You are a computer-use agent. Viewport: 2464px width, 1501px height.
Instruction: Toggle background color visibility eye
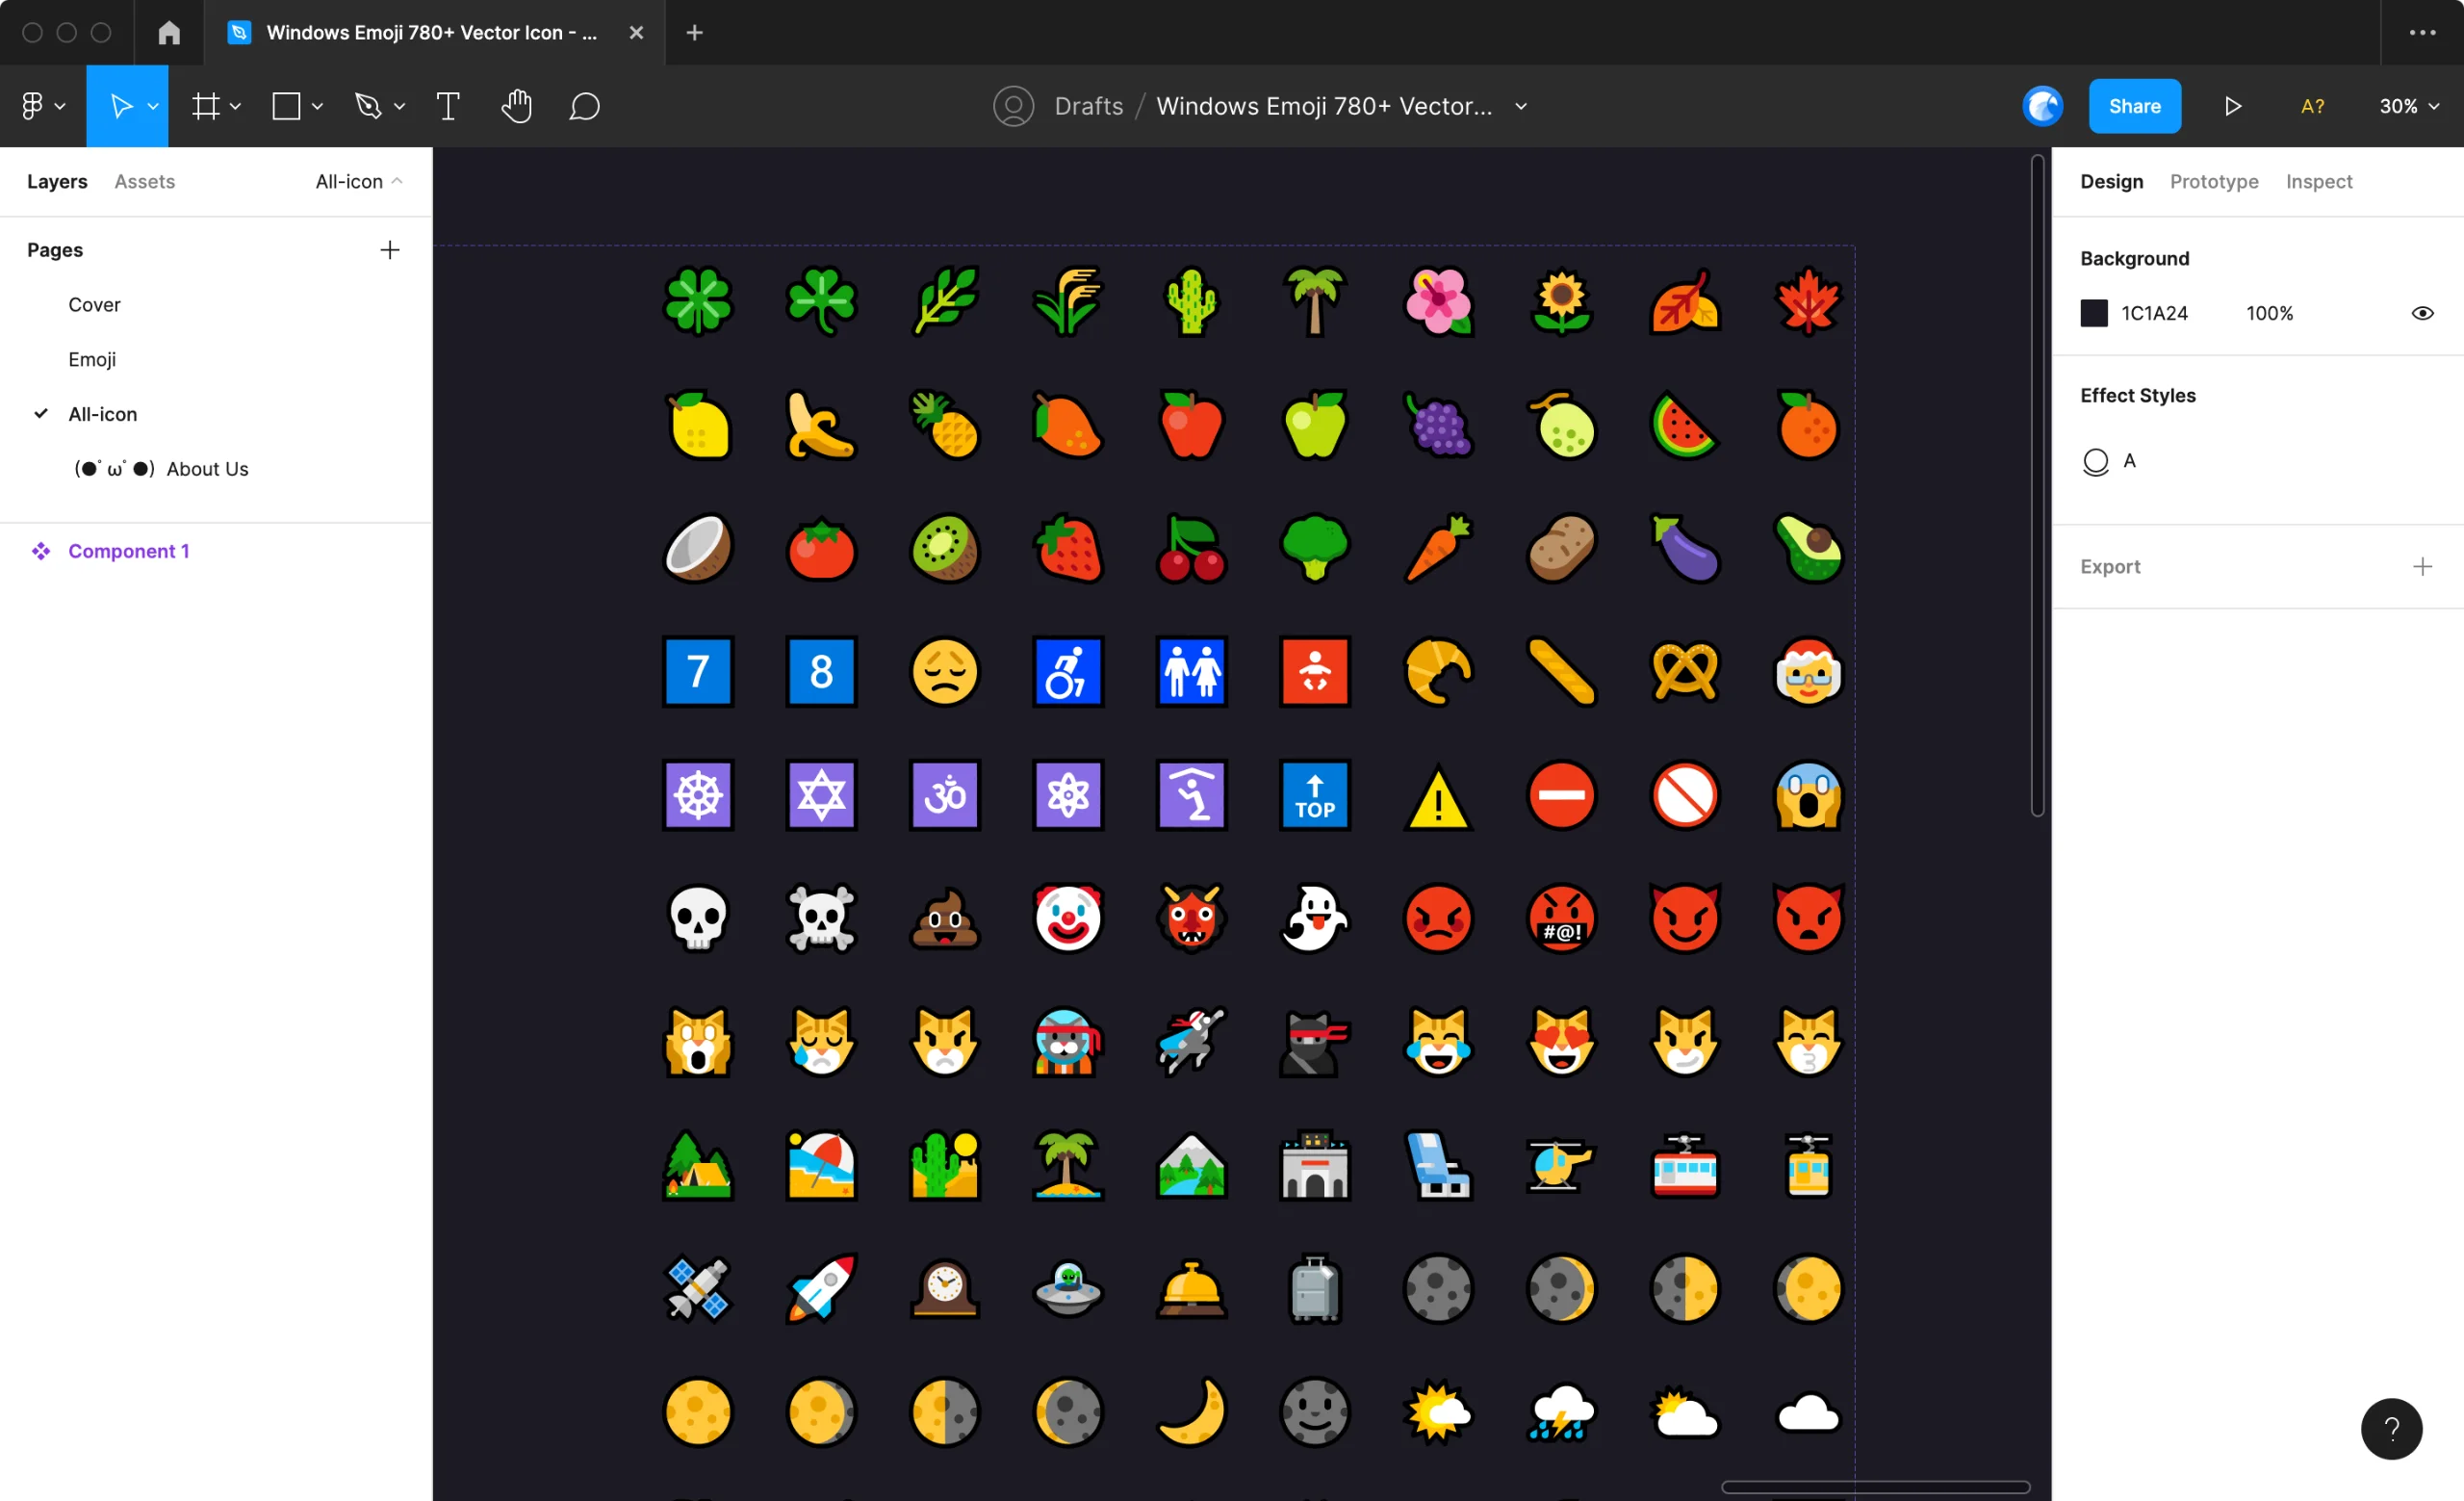coord(2422,313)
